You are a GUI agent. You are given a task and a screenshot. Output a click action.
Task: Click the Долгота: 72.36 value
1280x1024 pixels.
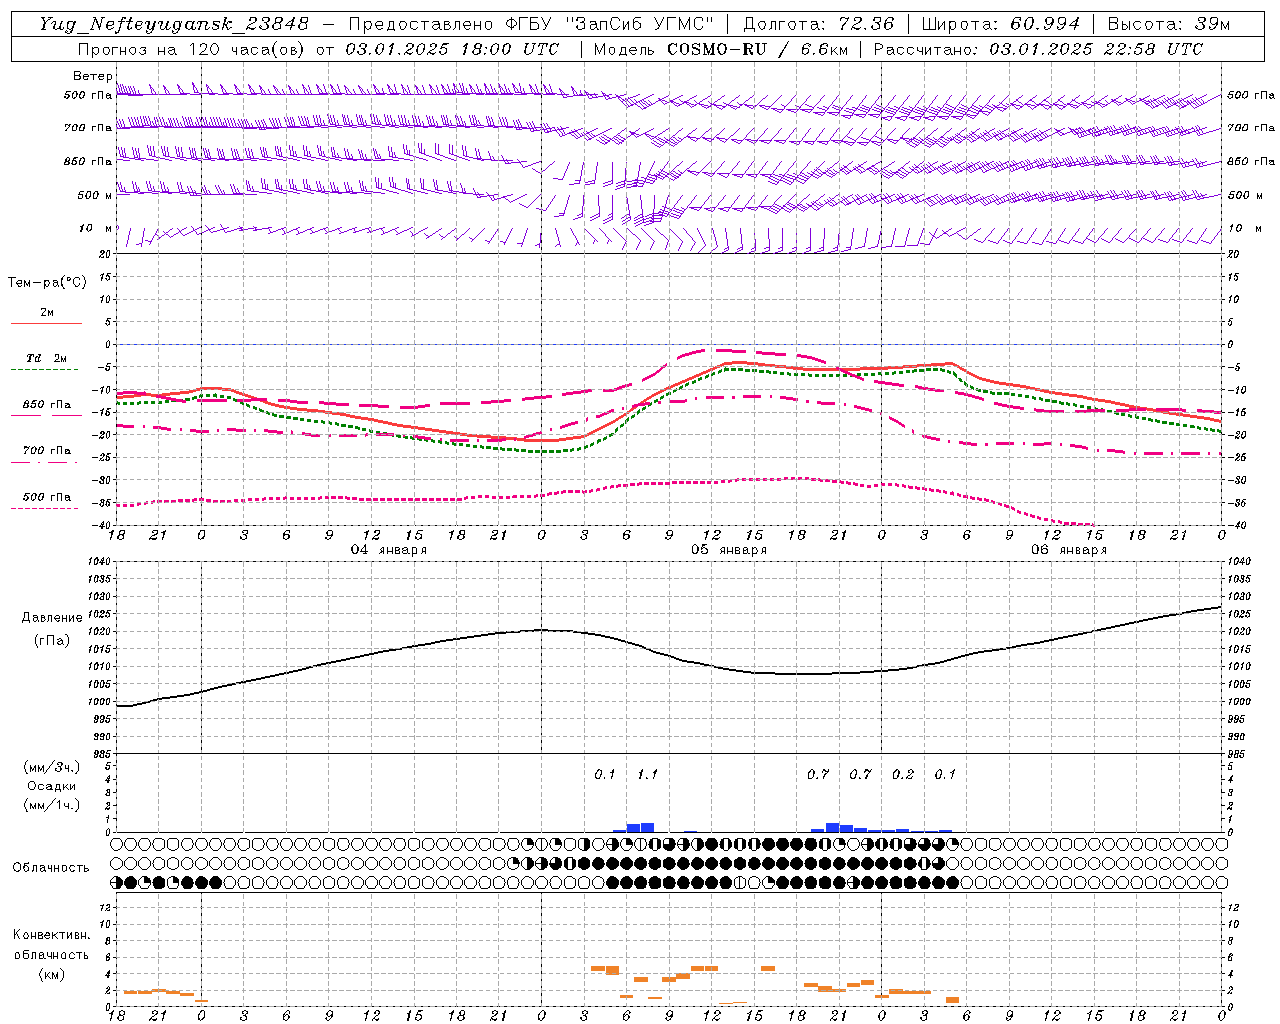pos(819,24)
